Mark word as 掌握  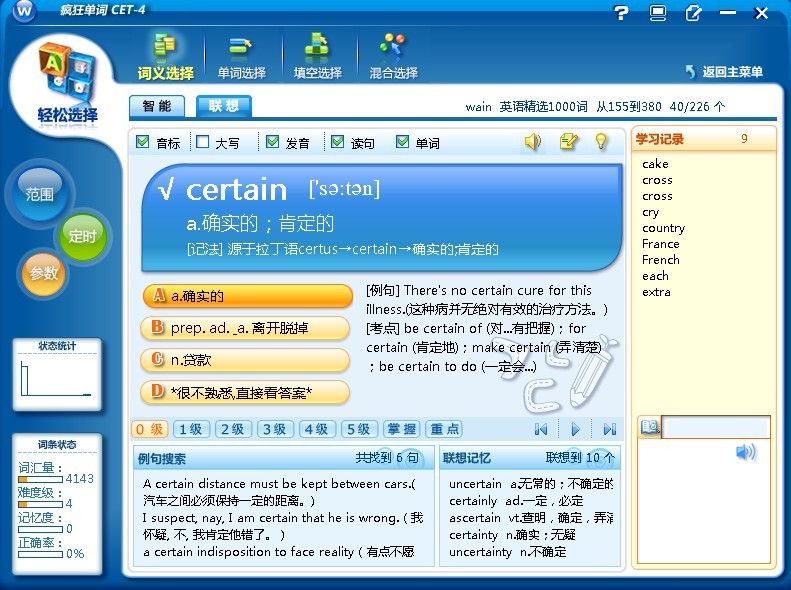pyautogui.click(x=402, y=429)
